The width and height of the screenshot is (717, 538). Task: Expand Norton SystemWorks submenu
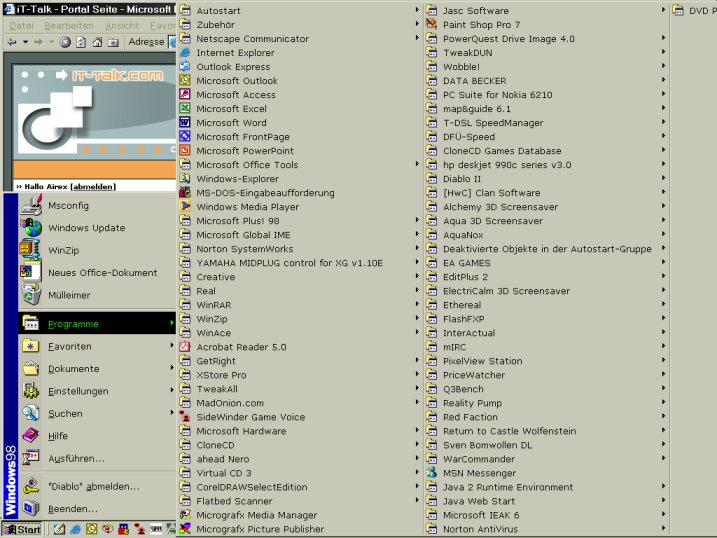point(300,249)
